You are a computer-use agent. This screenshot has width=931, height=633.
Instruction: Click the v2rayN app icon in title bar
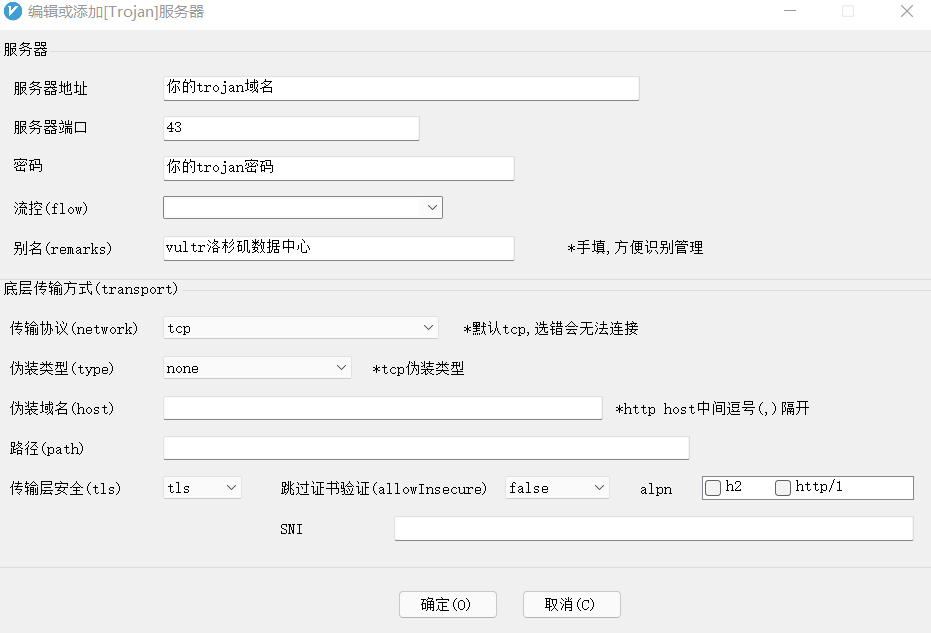pyautogui.click(x=12, y=11)
